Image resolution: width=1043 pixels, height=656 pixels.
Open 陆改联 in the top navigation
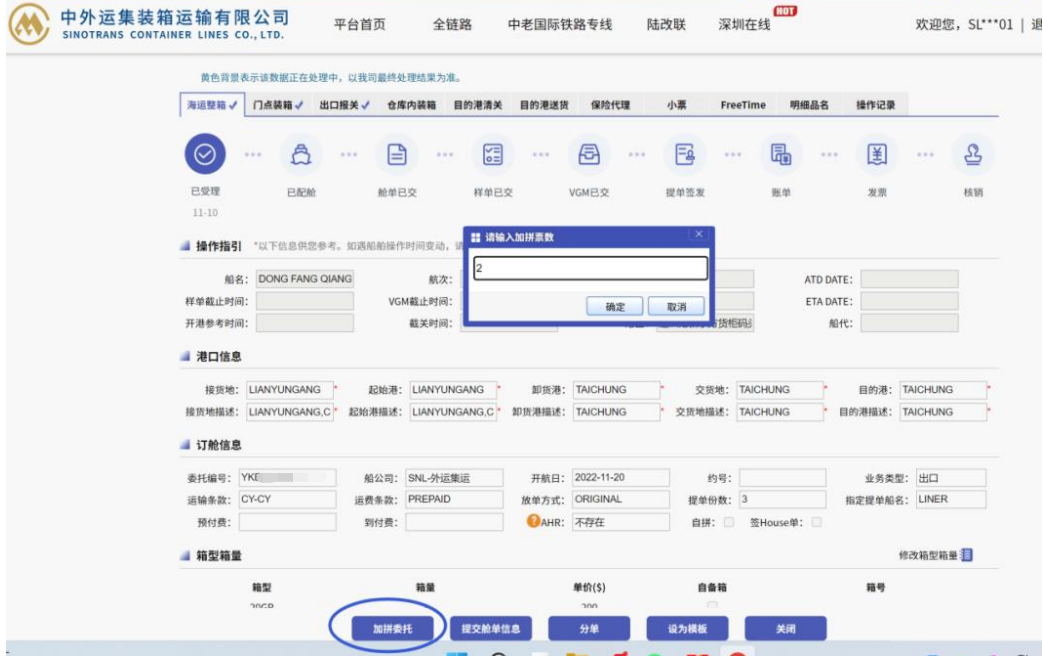pyautogui.click(x=666, y=25)
